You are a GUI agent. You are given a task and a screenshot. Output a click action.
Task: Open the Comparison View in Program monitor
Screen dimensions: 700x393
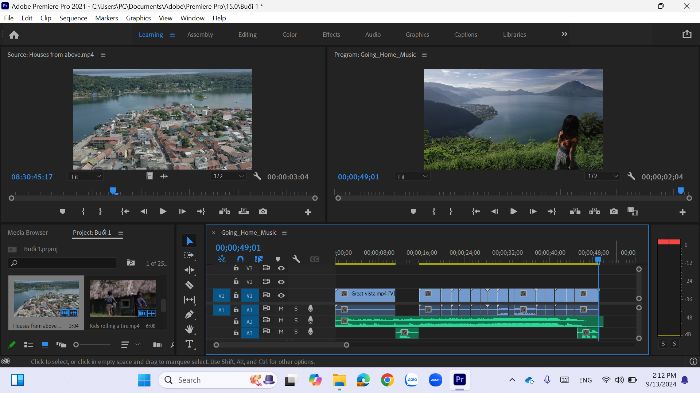coord(633,212)
